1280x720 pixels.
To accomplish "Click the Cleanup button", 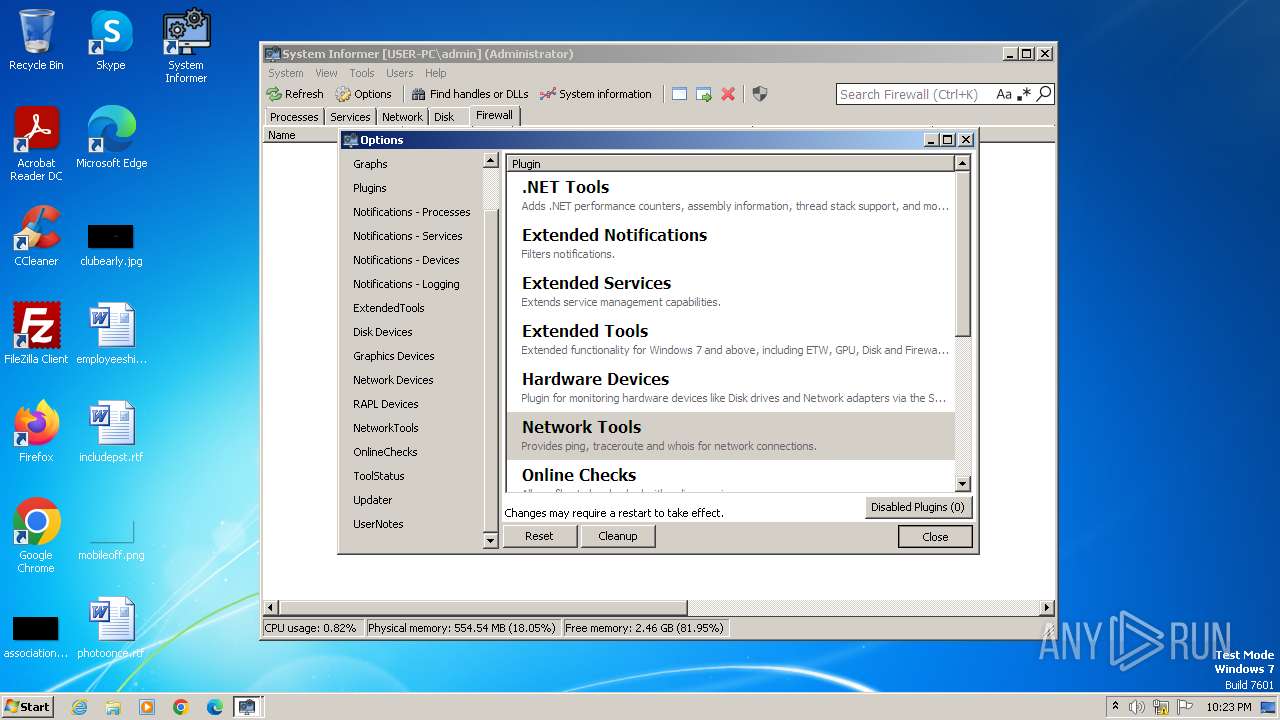I will tap(618, 536).
